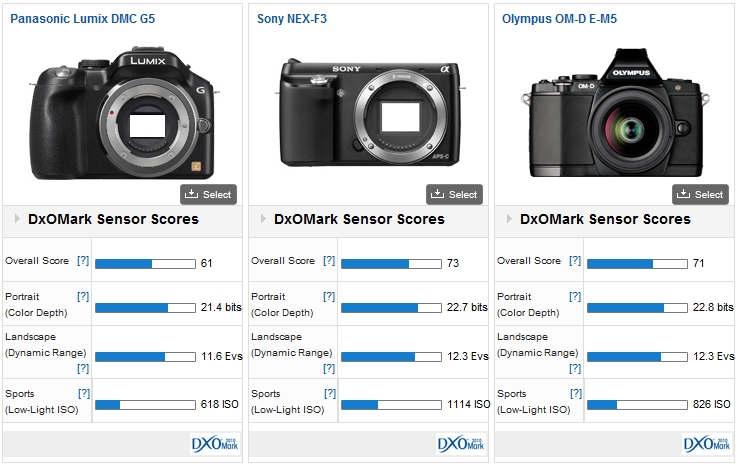This screenshot has width=739, height=469.
Task: Click the DxOMark logo under Sony column
Action: [x=461, y=444]
